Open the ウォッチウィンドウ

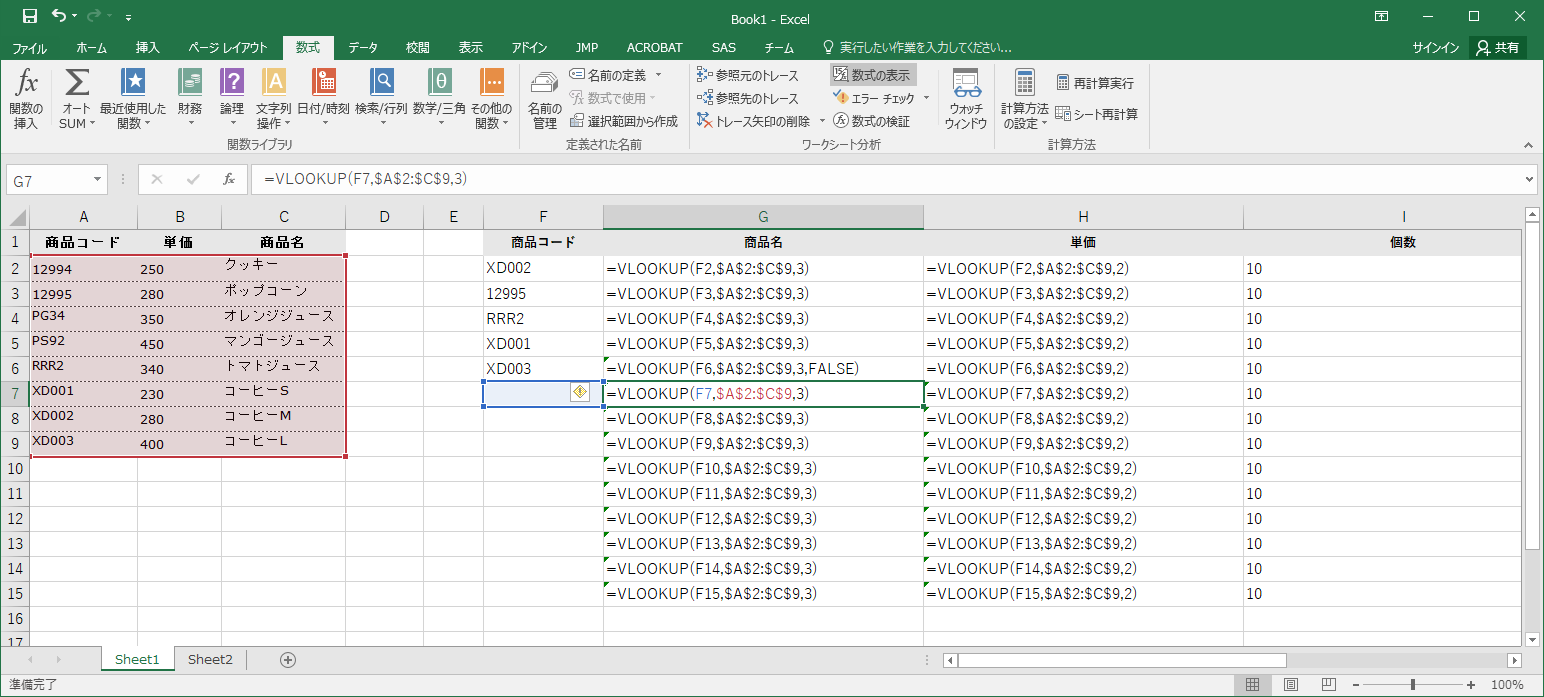coord(966,98)
